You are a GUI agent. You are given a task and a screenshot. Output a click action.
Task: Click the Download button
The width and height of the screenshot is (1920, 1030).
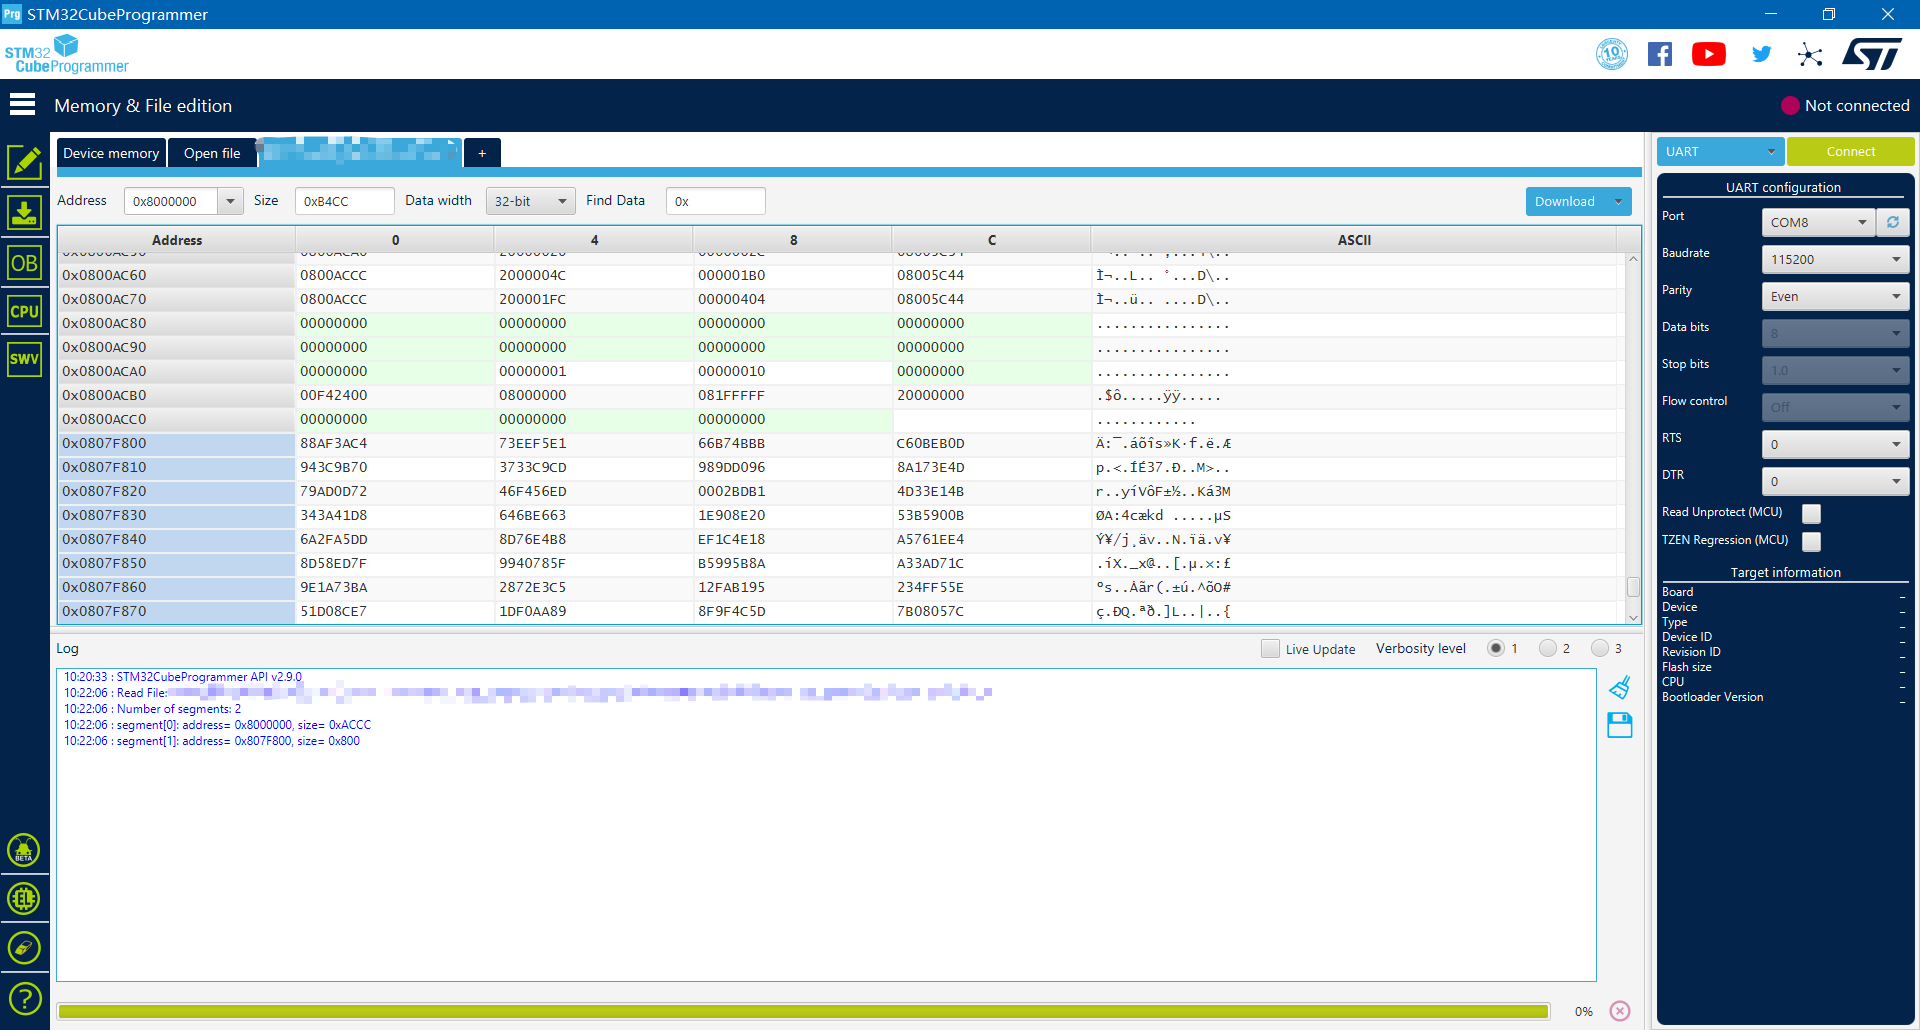tap(1565, 201)
